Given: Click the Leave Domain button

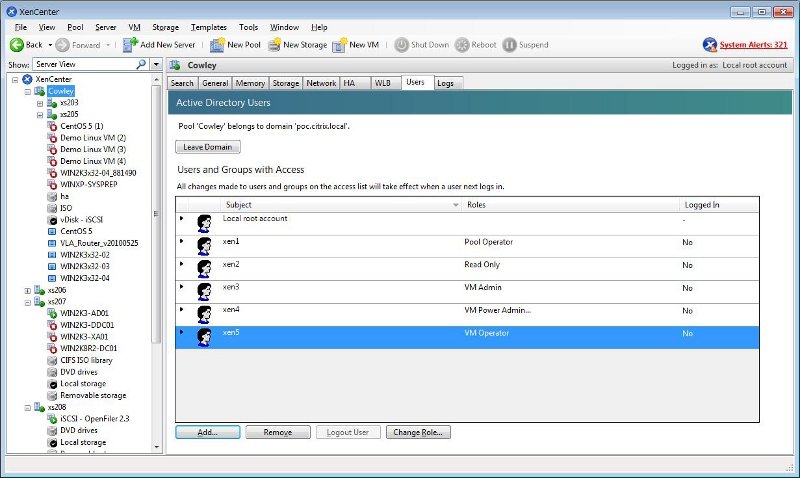Looking at the screenshot, I should [208, 147].
